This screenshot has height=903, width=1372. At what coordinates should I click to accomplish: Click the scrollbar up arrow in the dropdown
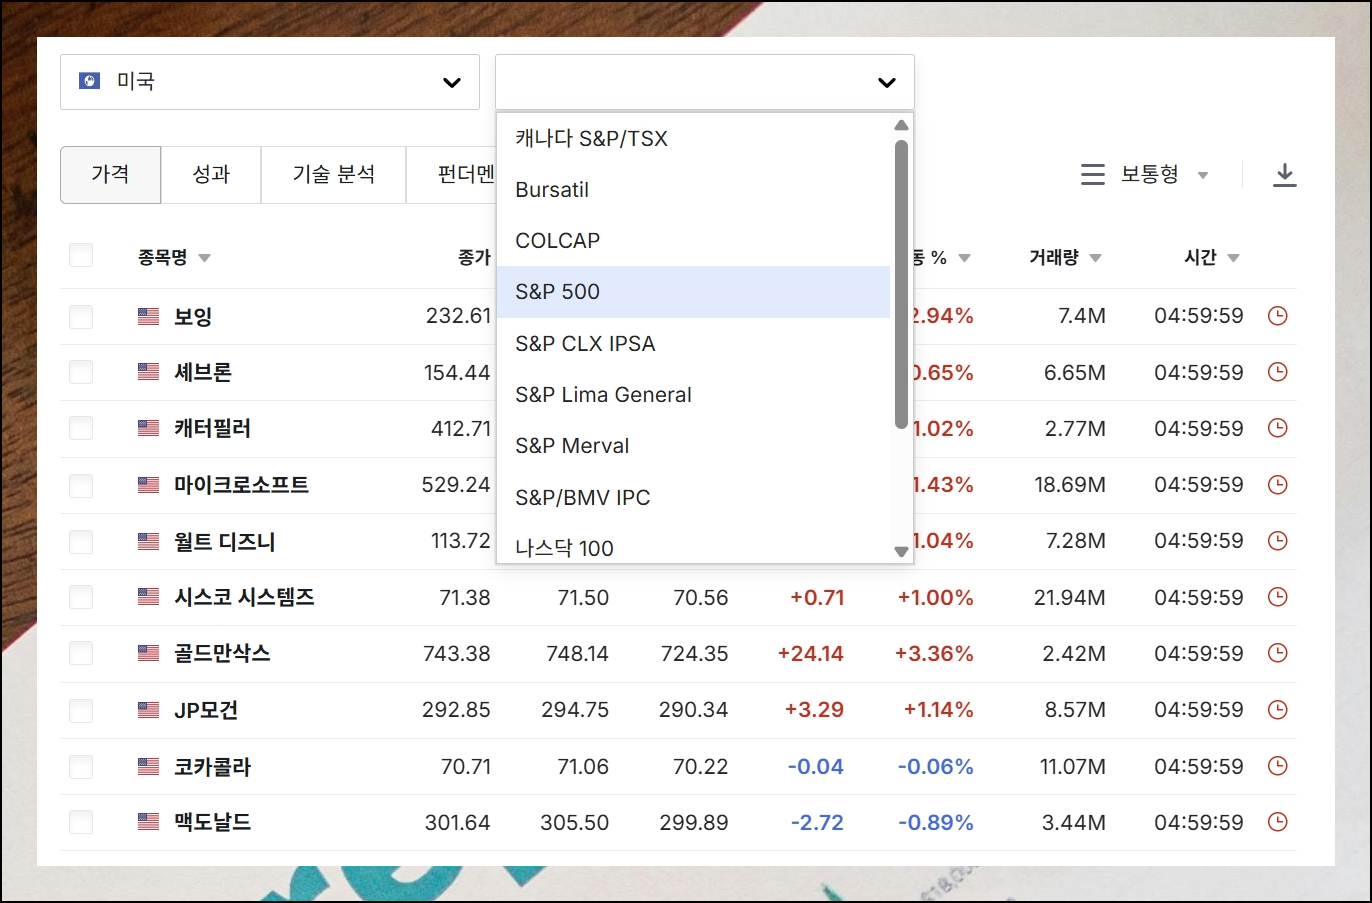coord(901,125)
